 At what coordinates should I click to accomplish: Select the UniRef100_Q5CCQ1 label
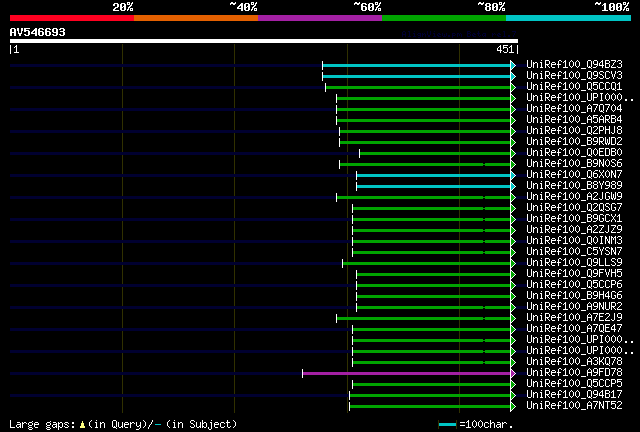(574, 87)
